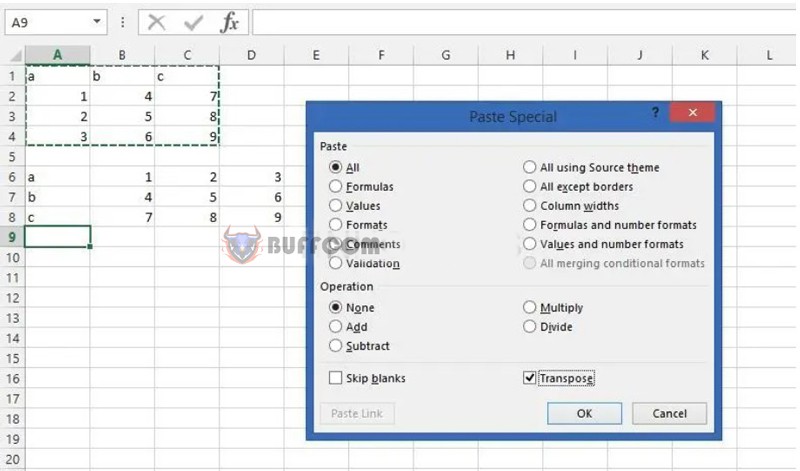
Task: Click the Cancel X icon in formula bar
Action: [156, 22]
